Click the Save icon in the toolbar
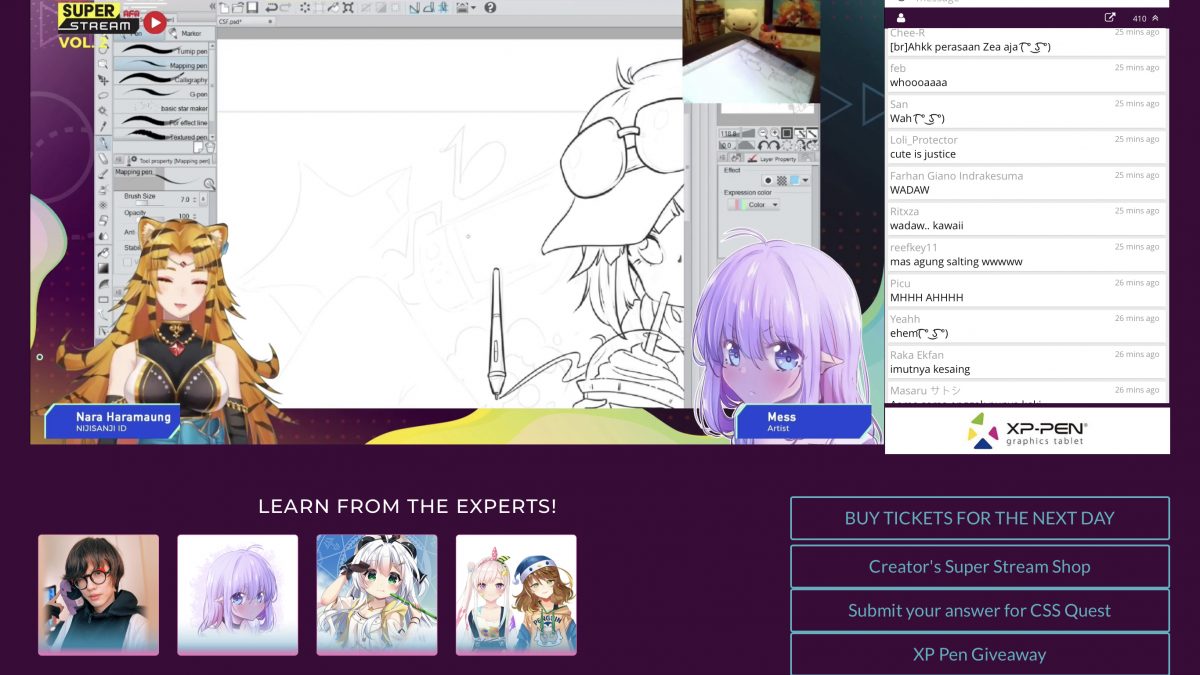 [x=254, y=8]
